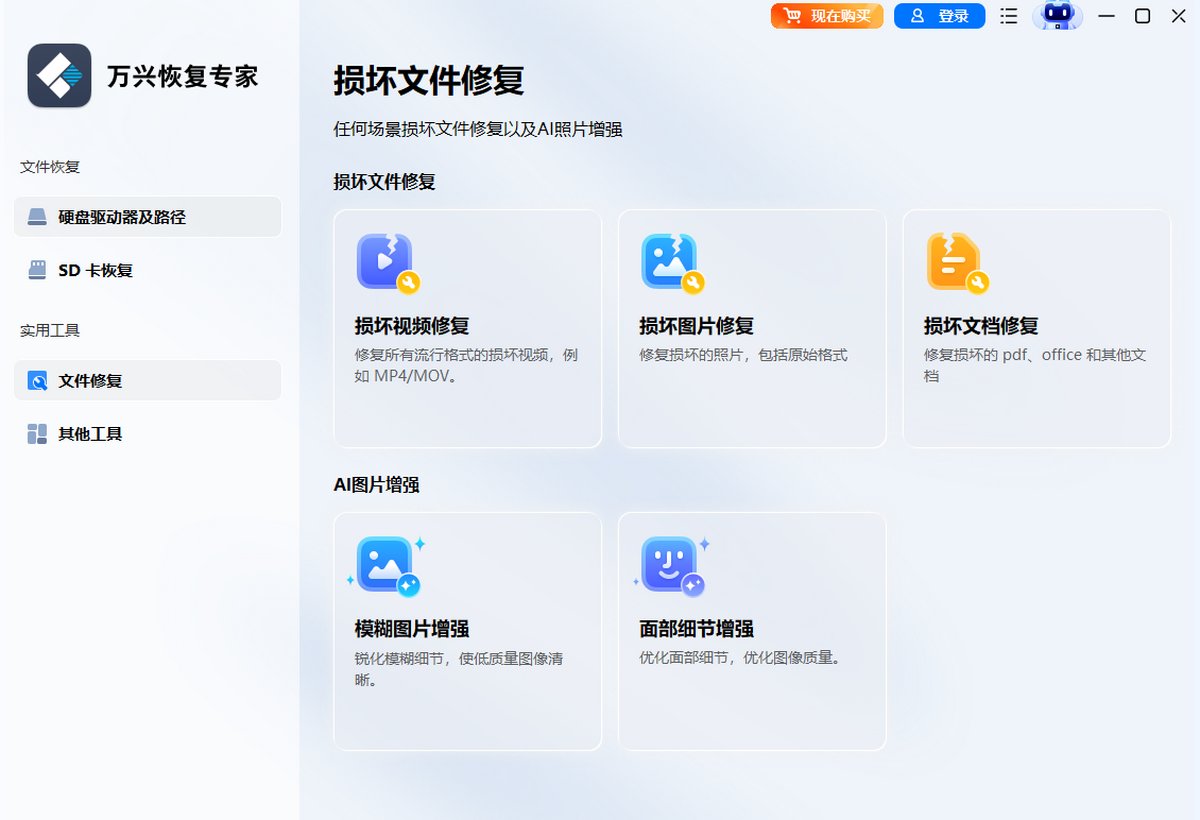Open the hamburger menu in title bar
The image size is (1200, 820).
[1009, 16]
